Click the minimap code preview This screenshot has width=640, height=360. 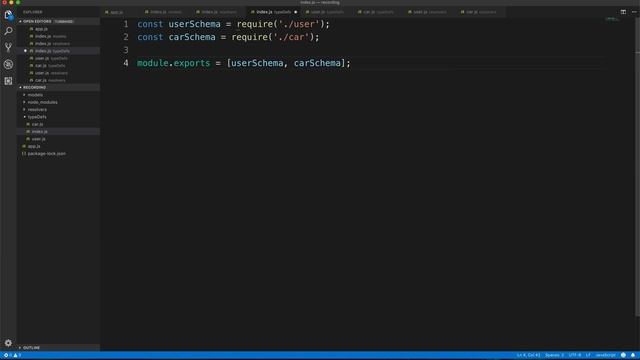coord(612,19)
